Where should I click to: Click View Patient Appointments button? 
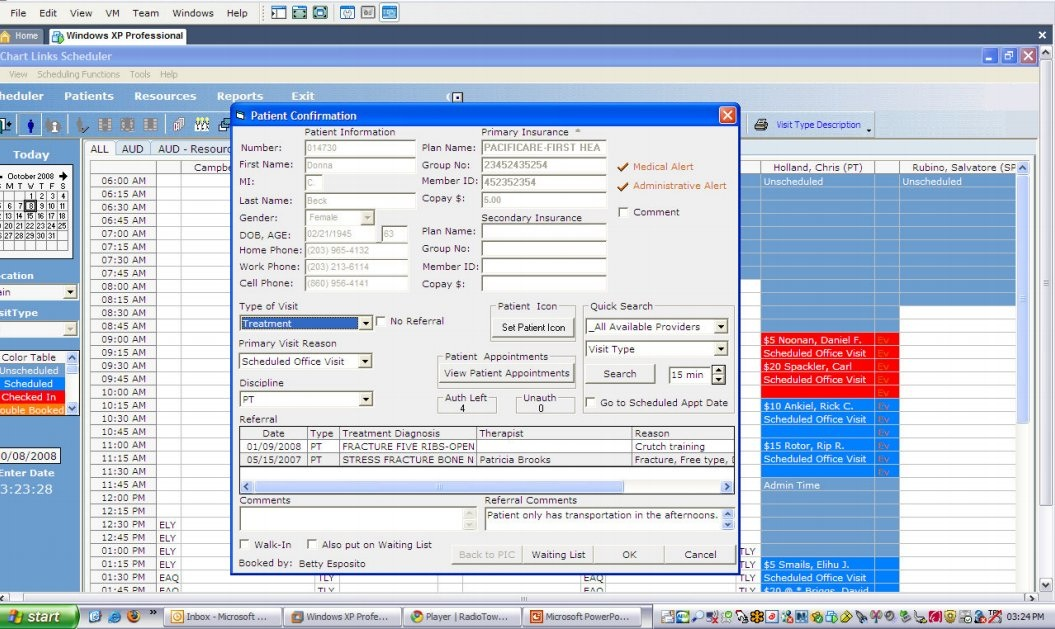pyautogui.click(x=507, y=373)
